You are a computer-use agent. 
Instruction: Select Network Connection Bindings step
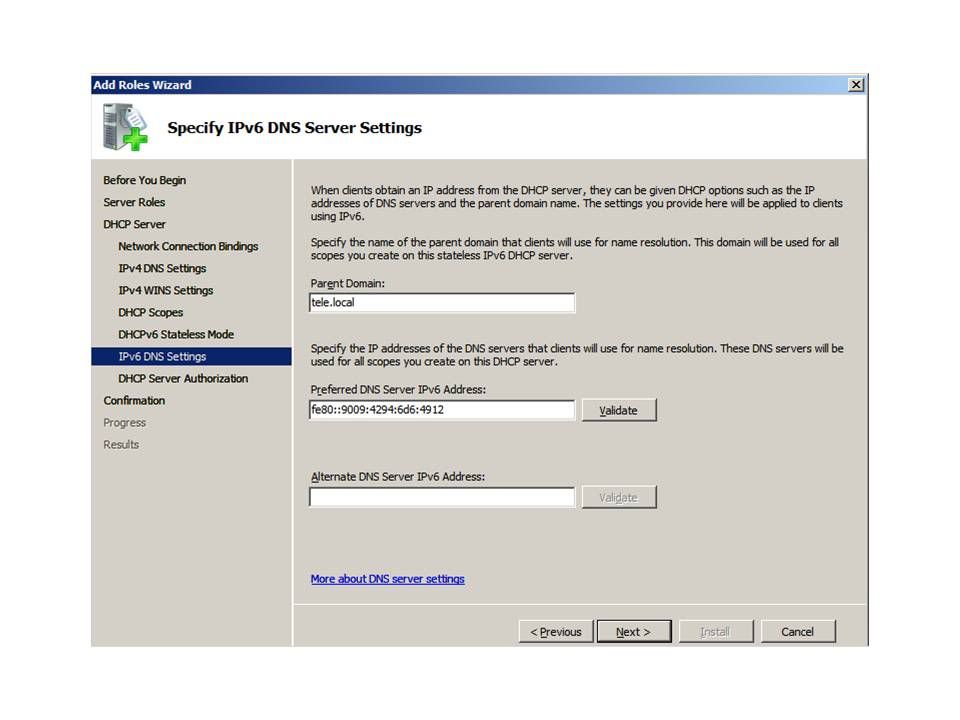click(188, 246)
